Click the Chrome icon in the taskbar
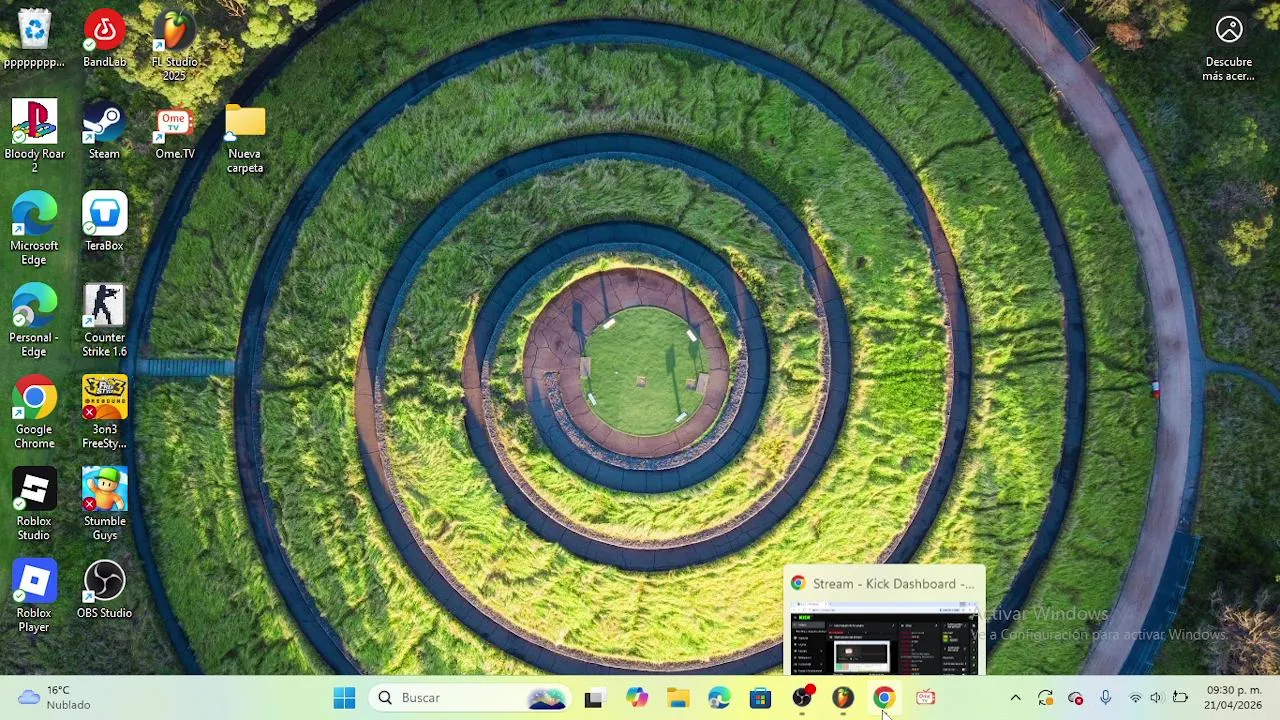Viewport: 1280px width, 720px height. pos(884,698)
